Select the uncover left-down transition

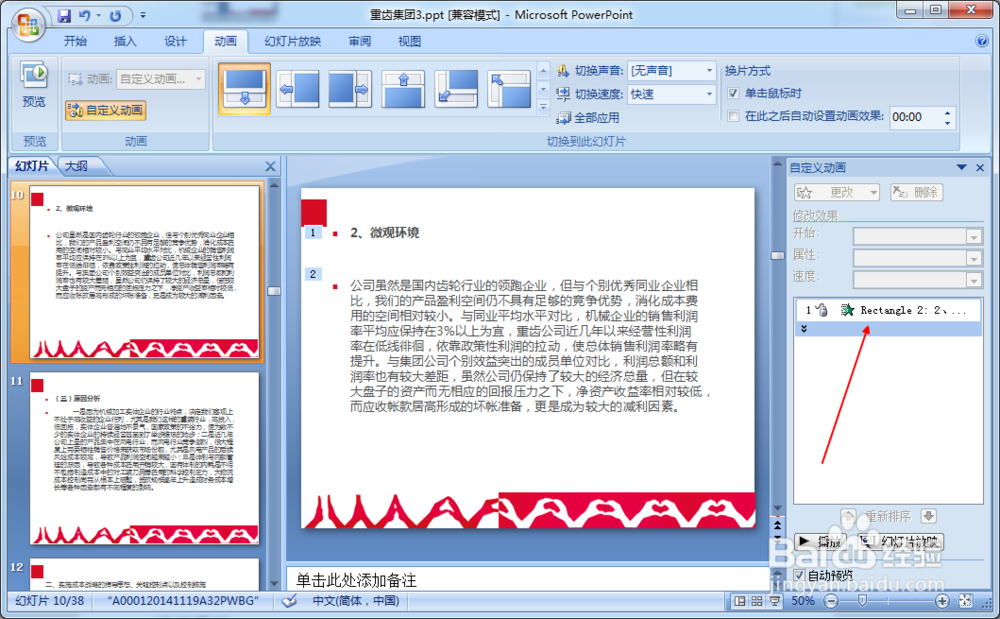pos(456,89)
